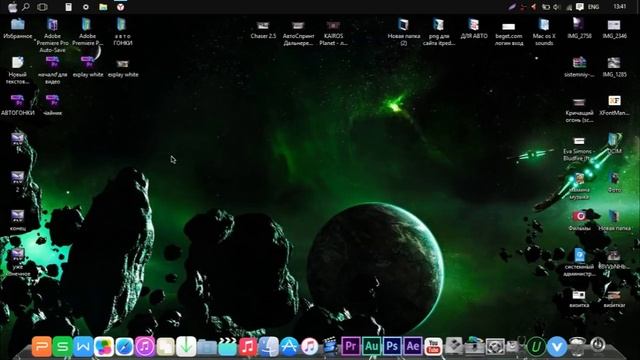
Task: Click the green U icon in the dock
Action: pos(536,347)
